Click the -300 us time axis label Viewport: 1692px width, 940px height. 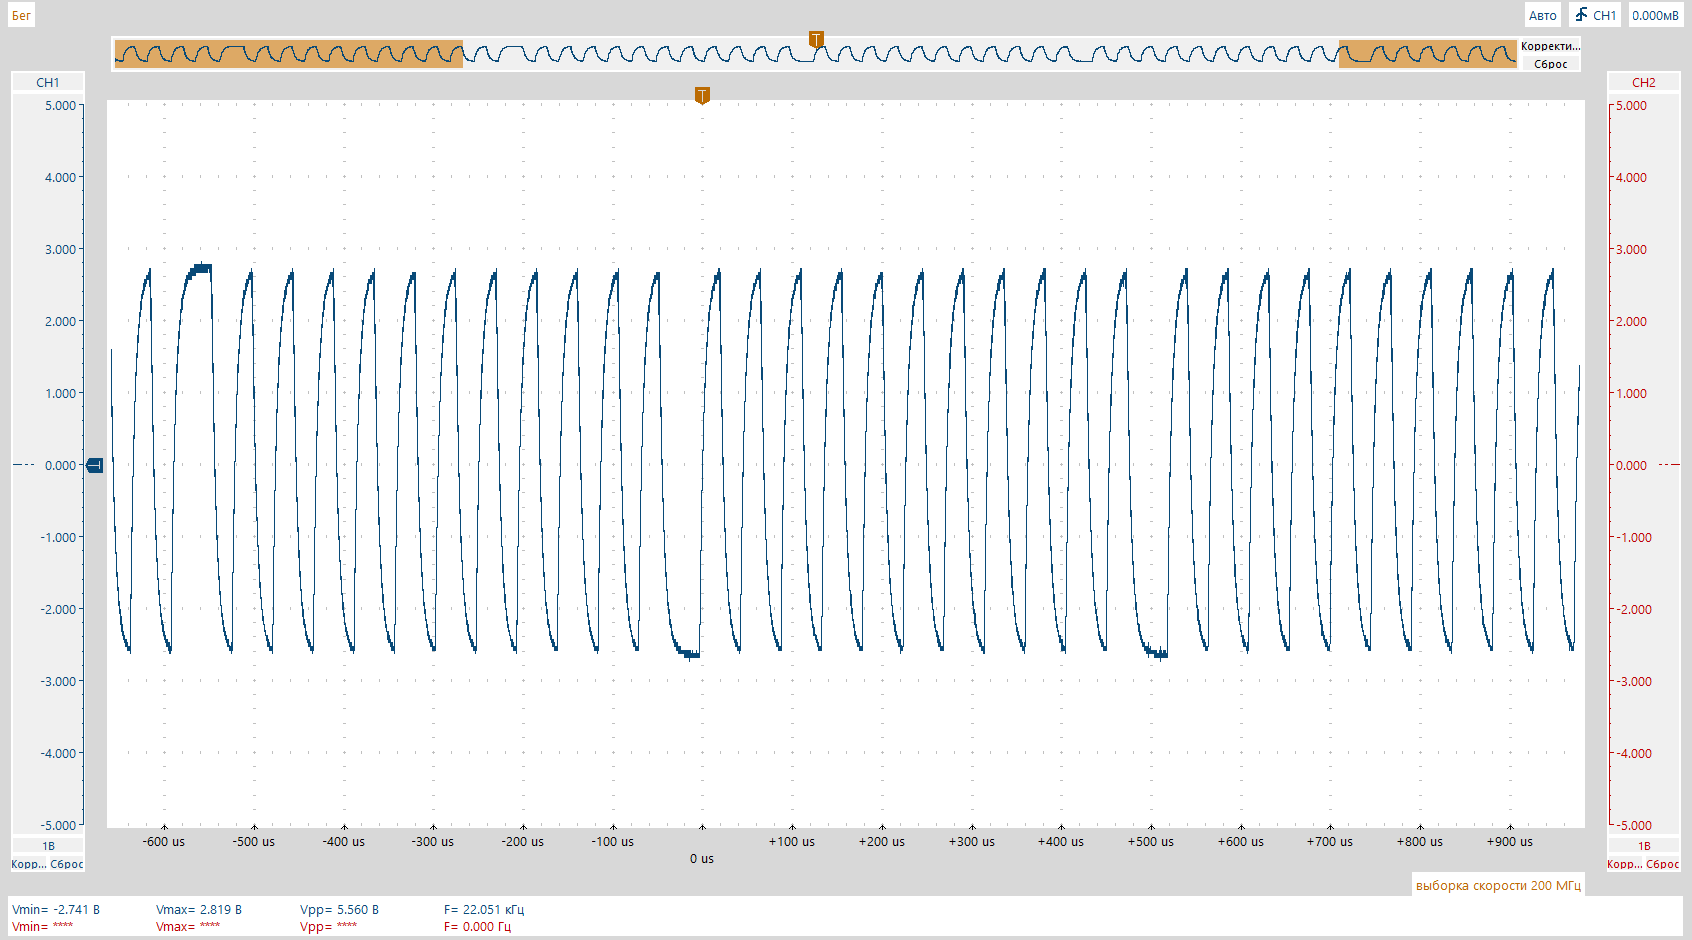(x=433, y=841)
